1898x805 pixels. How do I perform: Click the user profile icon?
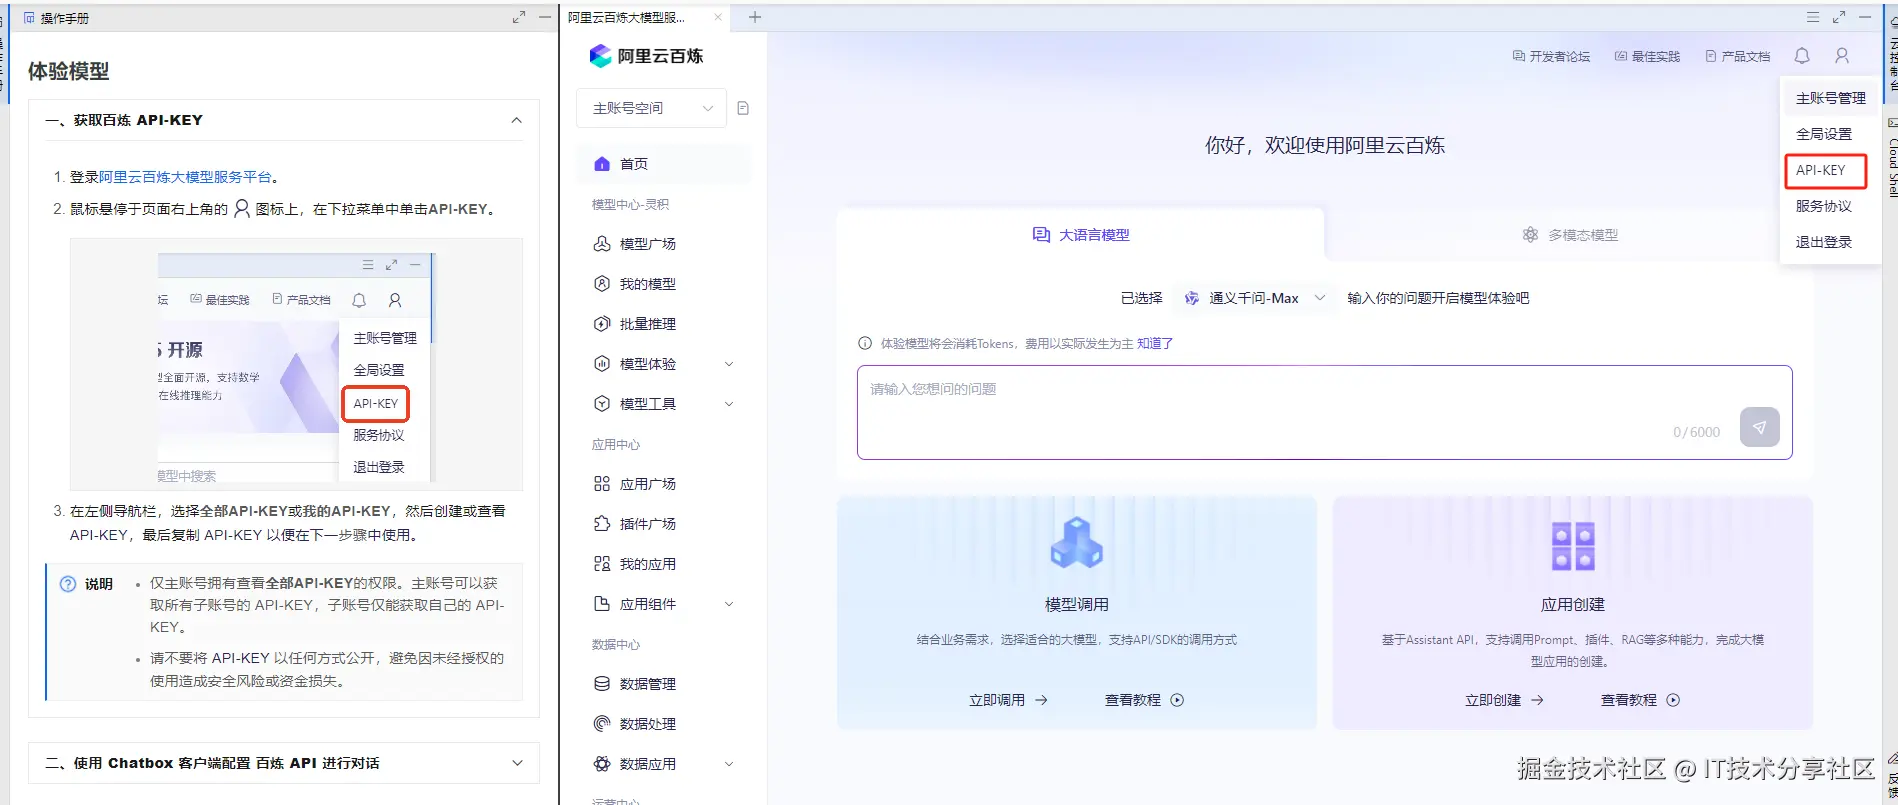(1842, 56)
